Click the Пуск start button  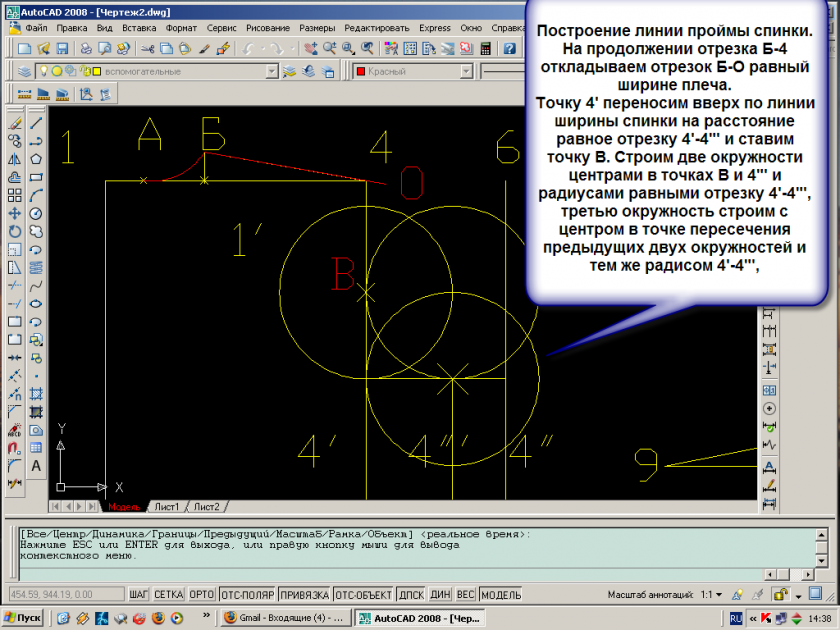click(22, 618)
